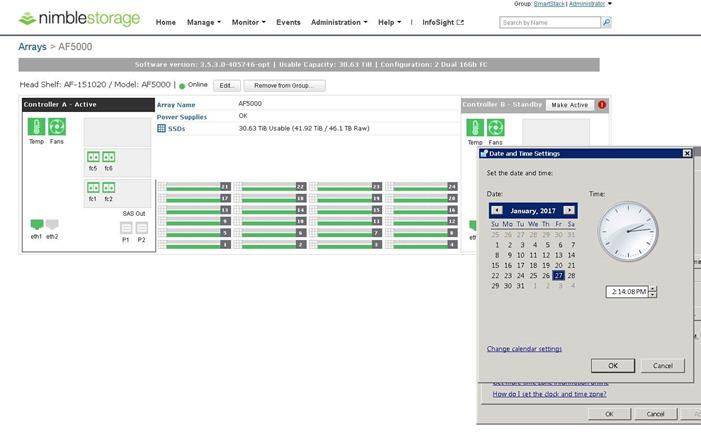
Task: Select the fc6 port icon
Action: click(x=109, y=157)
